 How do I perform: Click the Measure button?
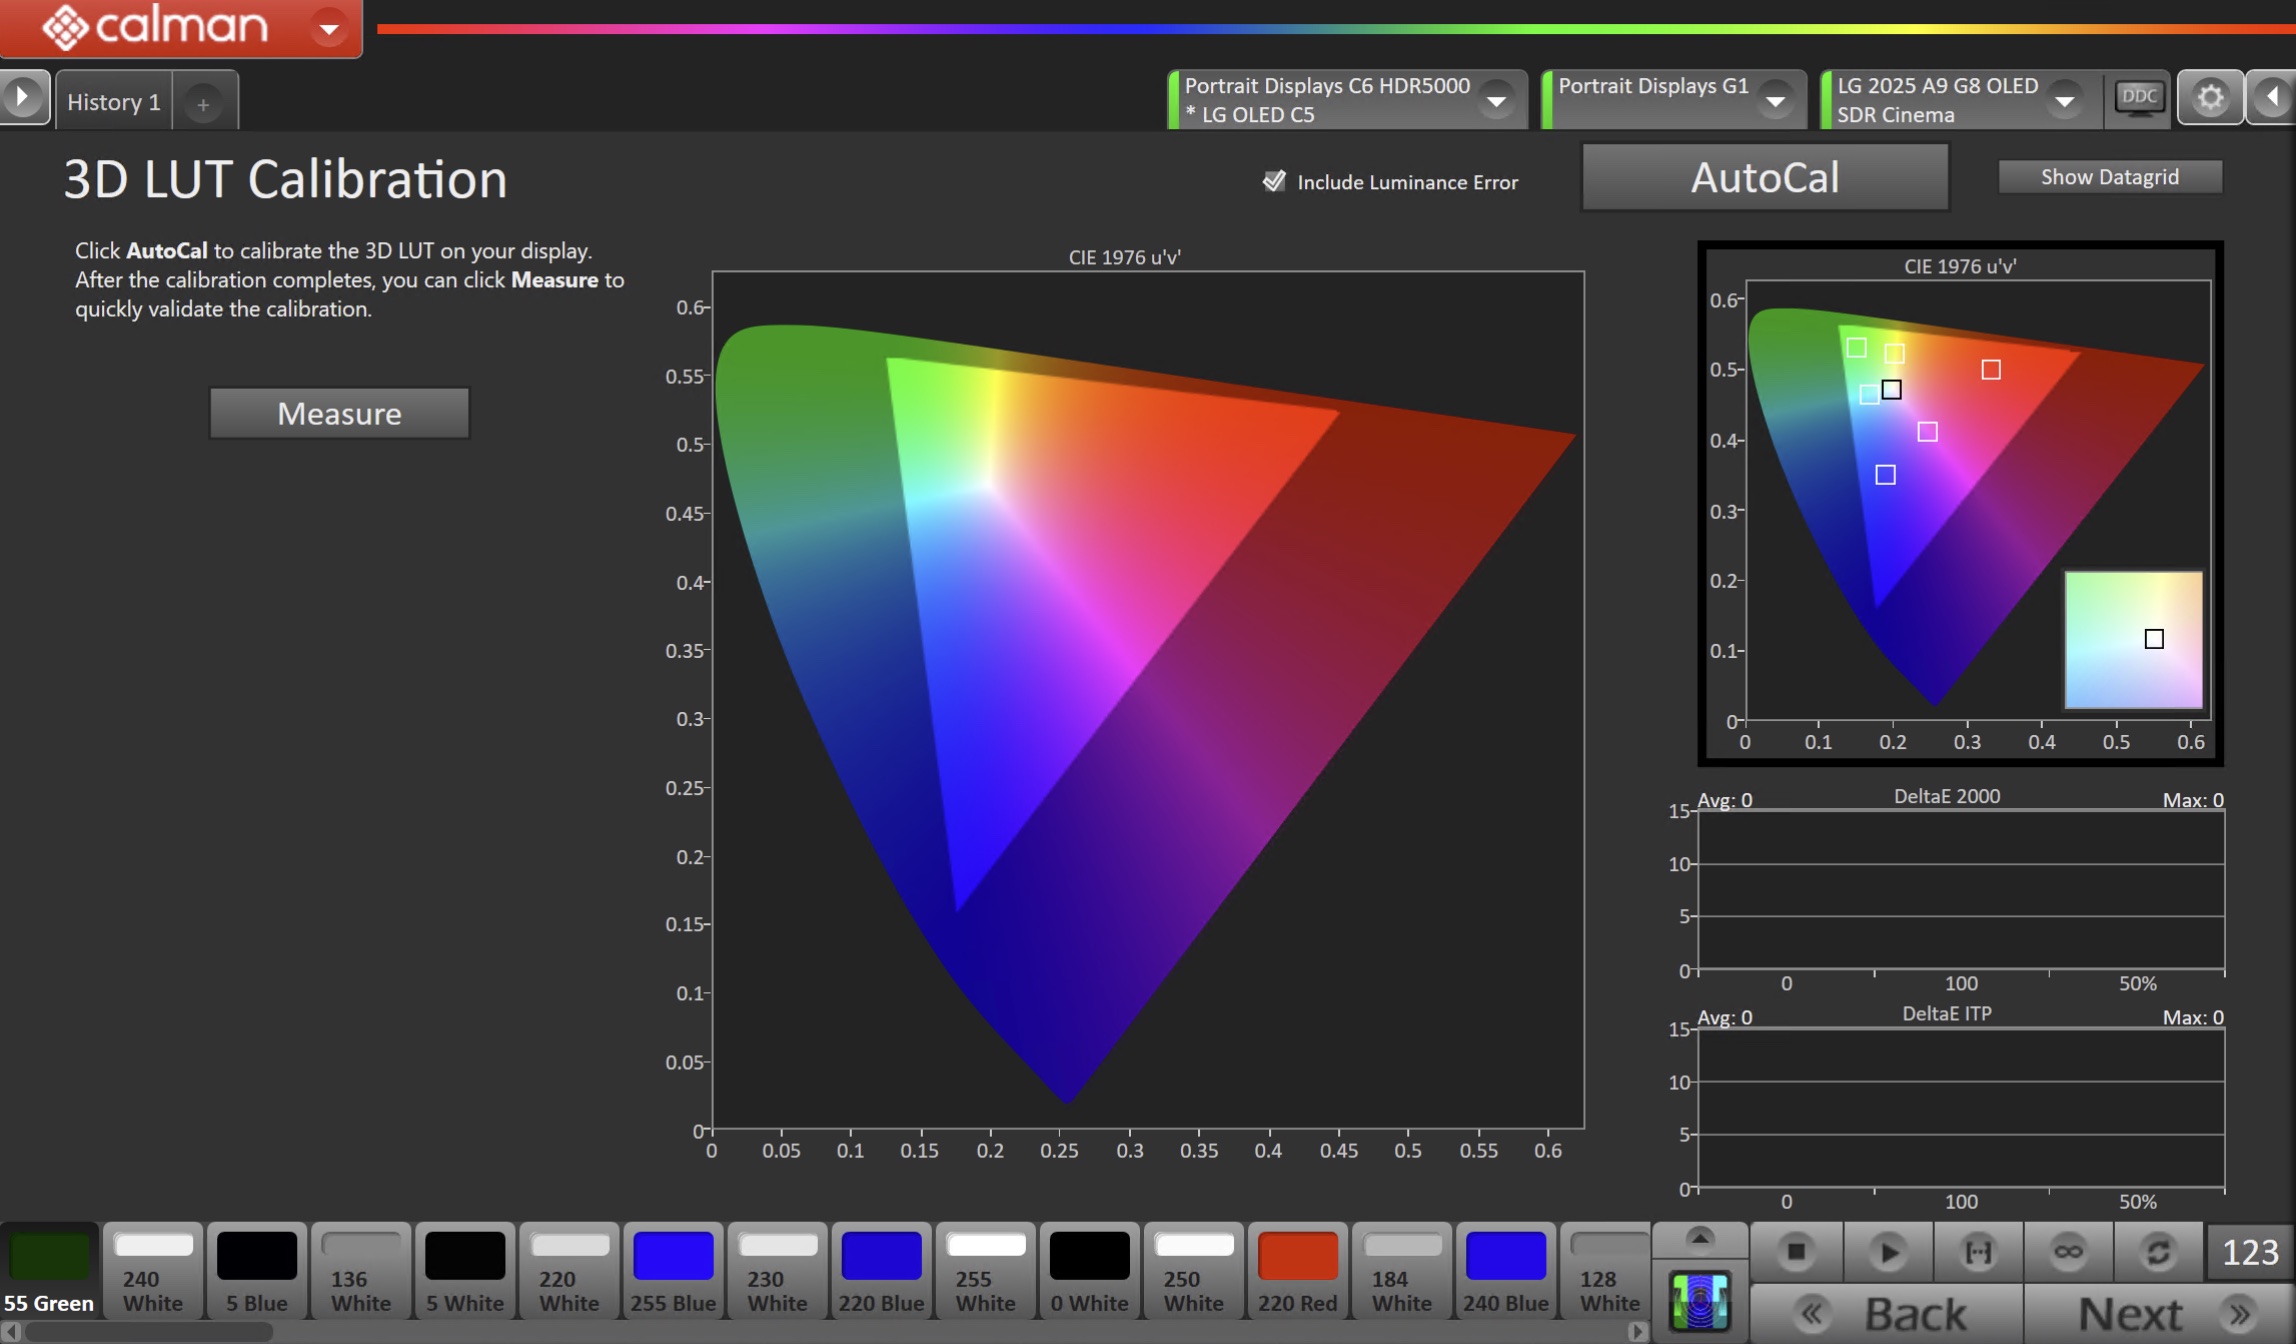pyautogui.click(x=339, y=413)
